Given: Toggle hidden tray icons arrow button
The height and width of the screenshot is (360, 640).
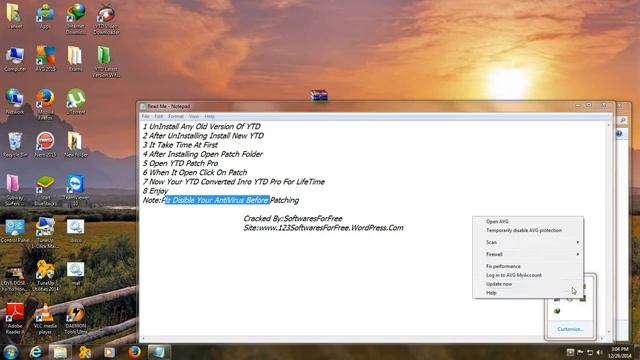Looking at the screenshot, I should point(570,352).
